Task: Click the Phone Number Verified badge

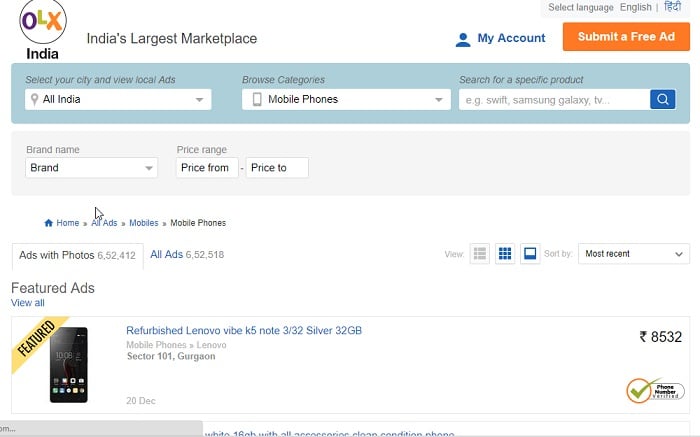Action: (x=655, y=391)
